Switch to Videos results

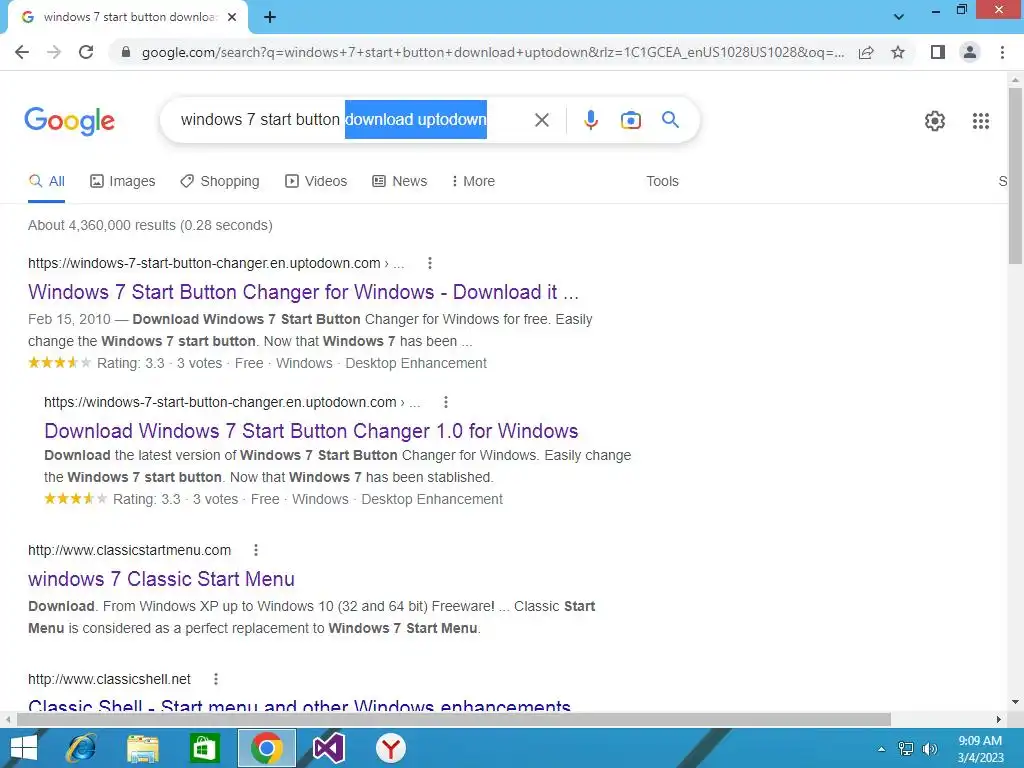pyautogui.click(x=316, y=181)
